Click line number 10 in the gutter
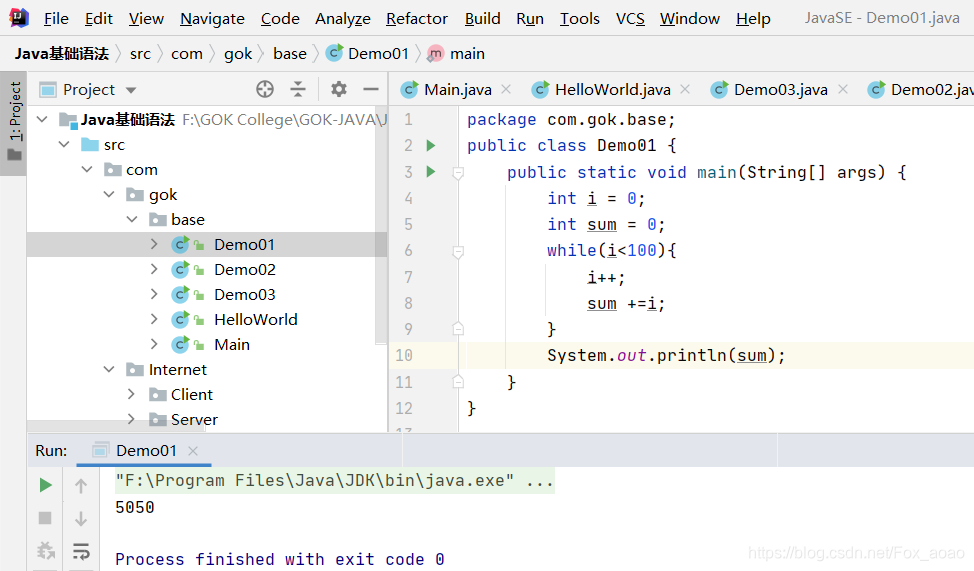Image resolution: width=974 pixels, height=571 pixels. tap(404, 355)
